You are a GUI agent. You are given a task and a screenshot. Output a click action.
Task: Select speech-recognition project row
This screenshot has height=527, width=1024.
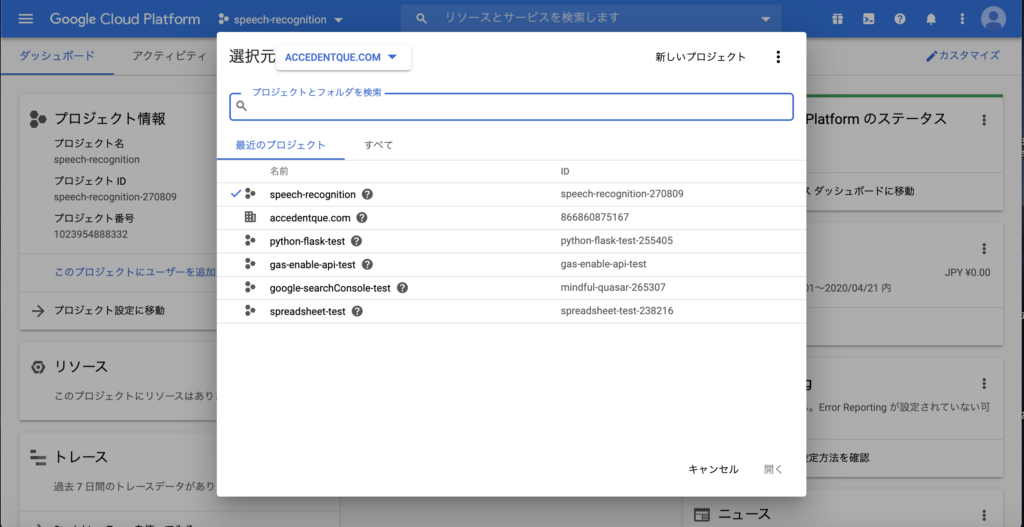click(511, 194)
